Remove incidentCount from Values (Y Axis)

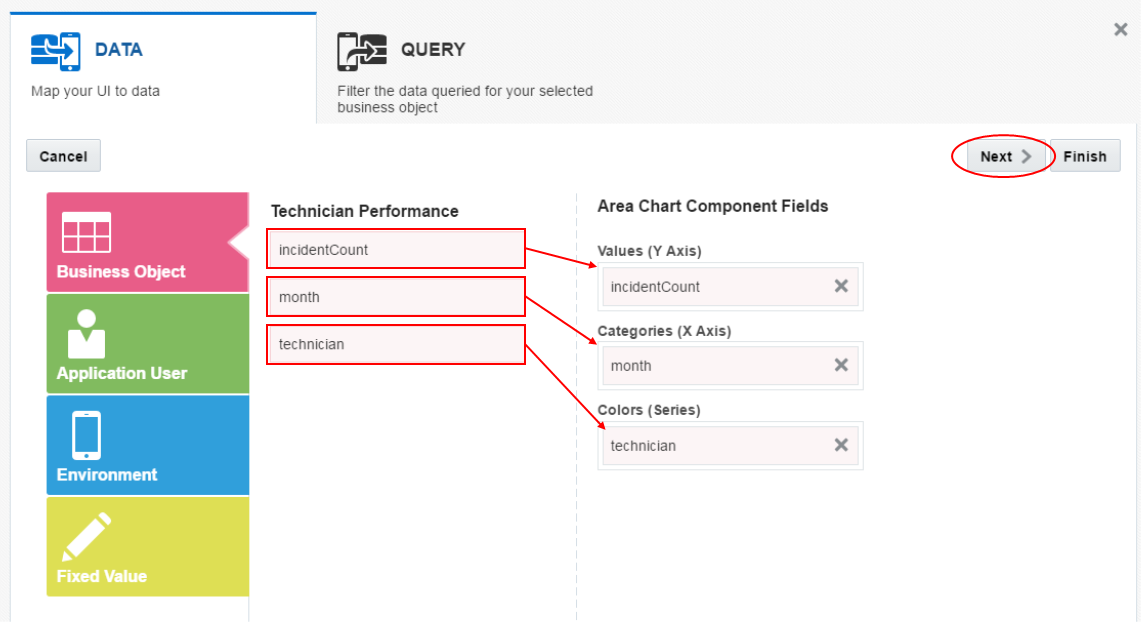[x=841, y=287]
